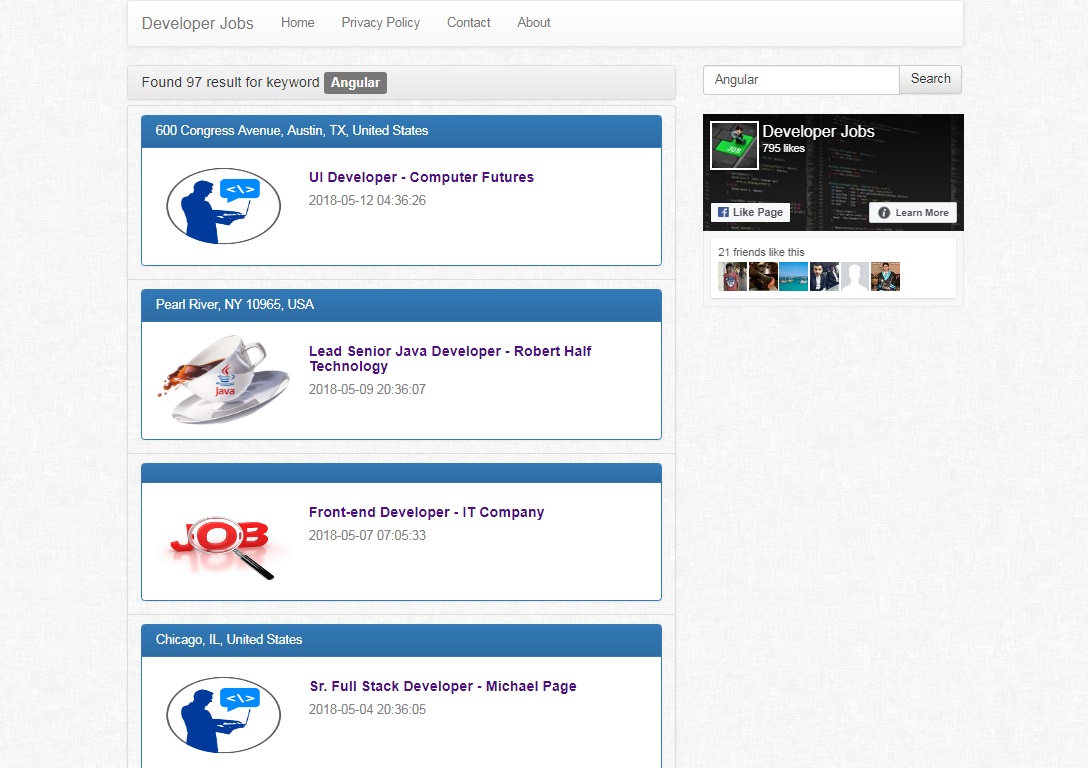
Task: Click the 795 likes text
Action: click(x=783, y=148)
